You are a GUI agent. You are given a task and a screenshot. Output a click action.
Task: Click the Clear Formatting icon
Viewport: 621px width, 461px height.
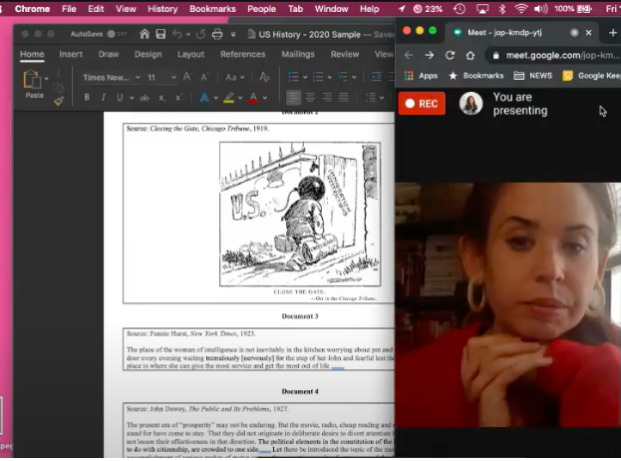264,77
